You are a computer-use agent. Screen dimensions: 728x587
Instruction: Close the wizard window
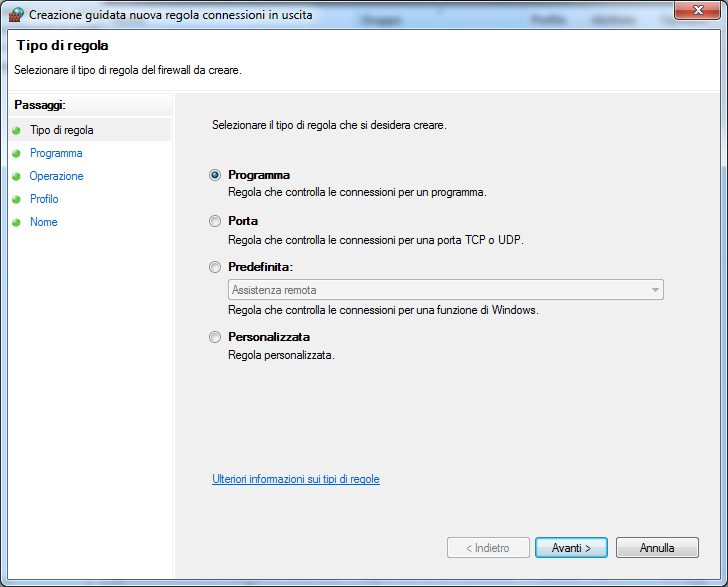(x=698, y=10)
